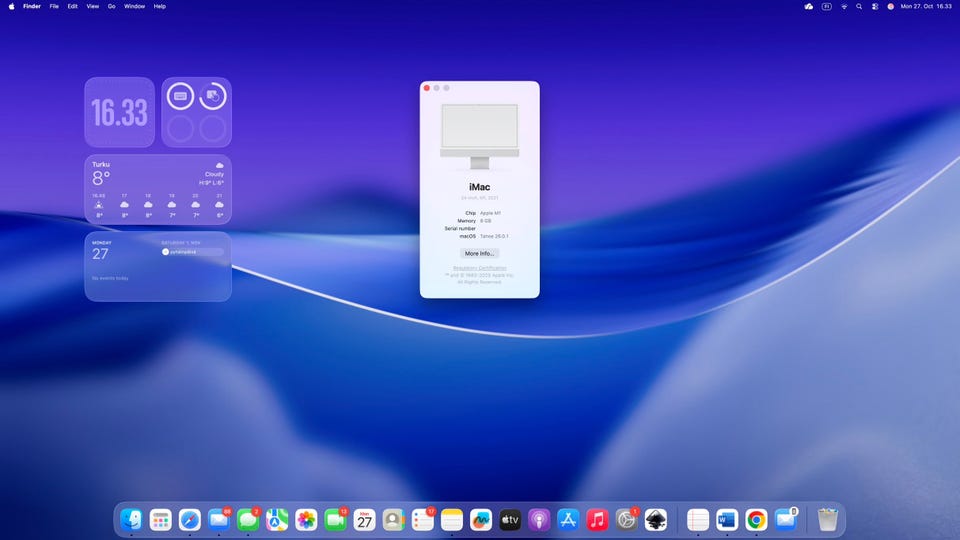Click the cloud sync status menu bar icon
The height and width of the screenshot is (540, 960).
coord(809,6)
